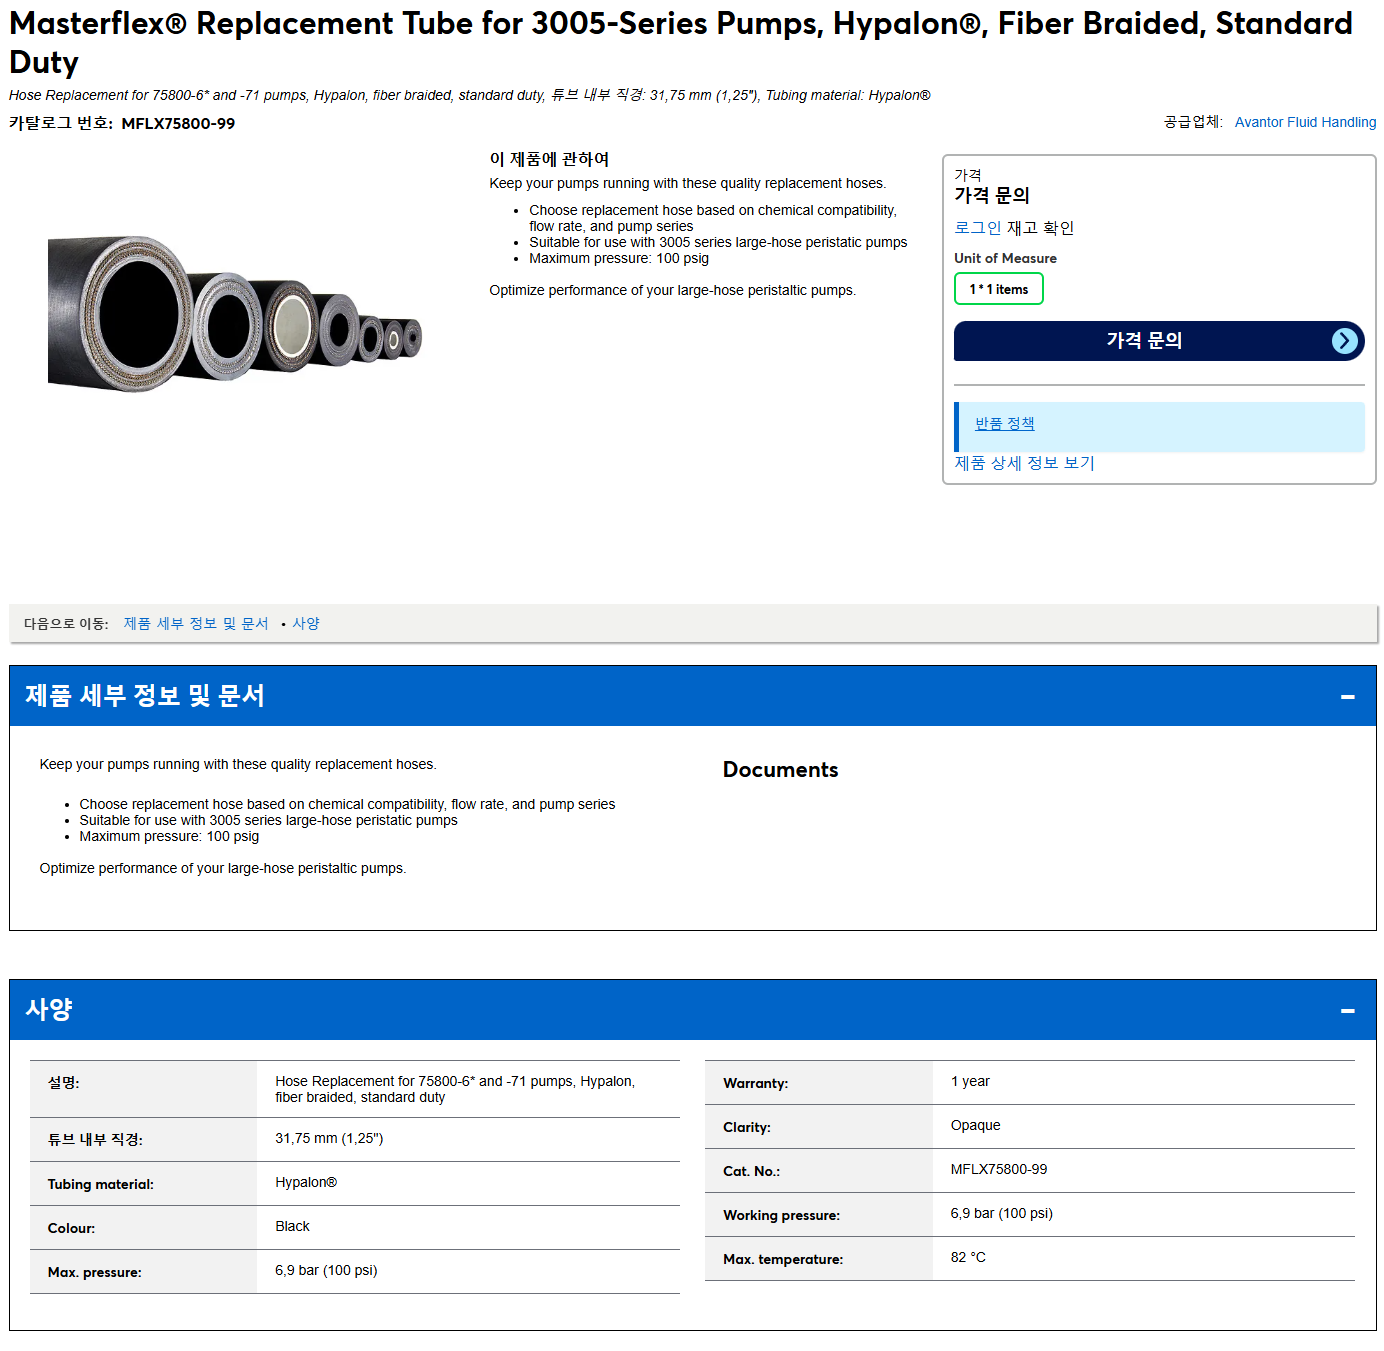Select catalog number MFLX75800-99 near title
This screenshot has height=1351, width=1384.
pyautogui.click(x=178, y=124)
